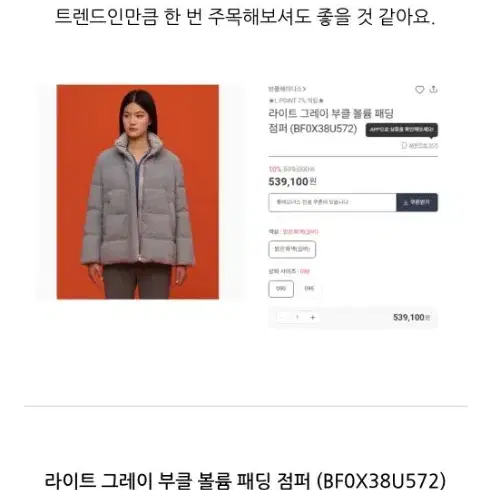Image resolution: width=490 pixels, height=490 pixels.
Task: Click the product title with BF0X38U572
Action: pyautogui.click(x=331, y=121)
